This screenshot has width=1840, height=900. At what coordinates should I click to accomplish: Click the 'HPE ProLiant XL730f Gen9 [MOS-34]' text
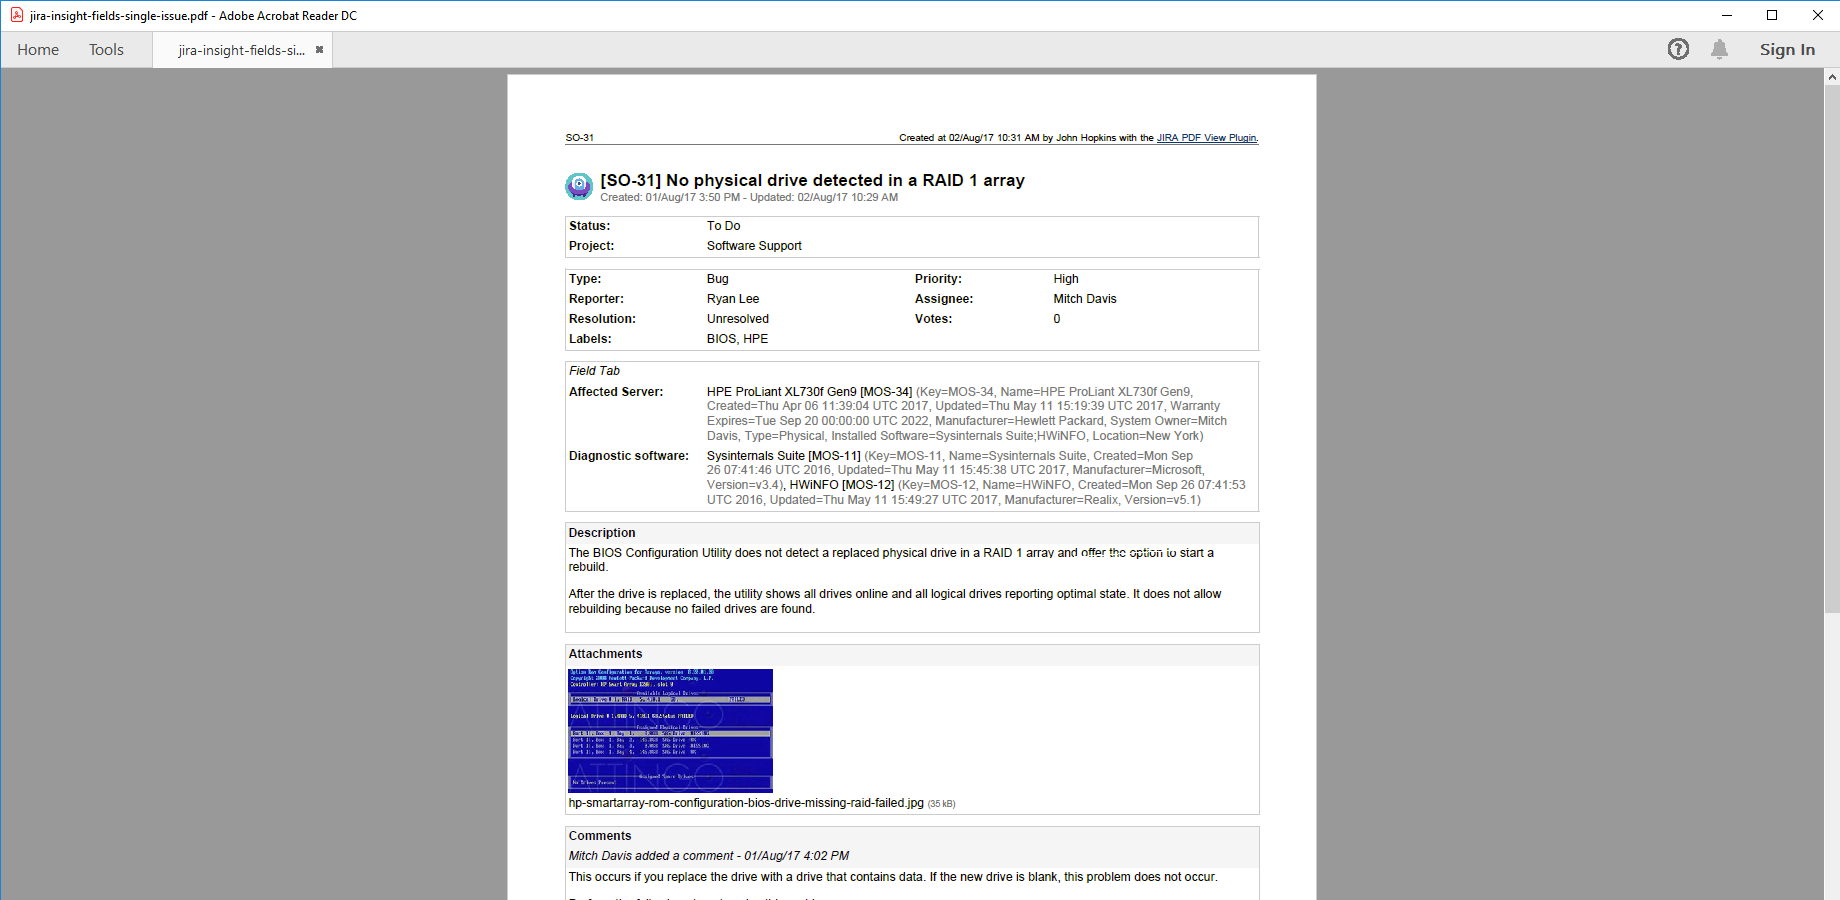coord(809,392)
